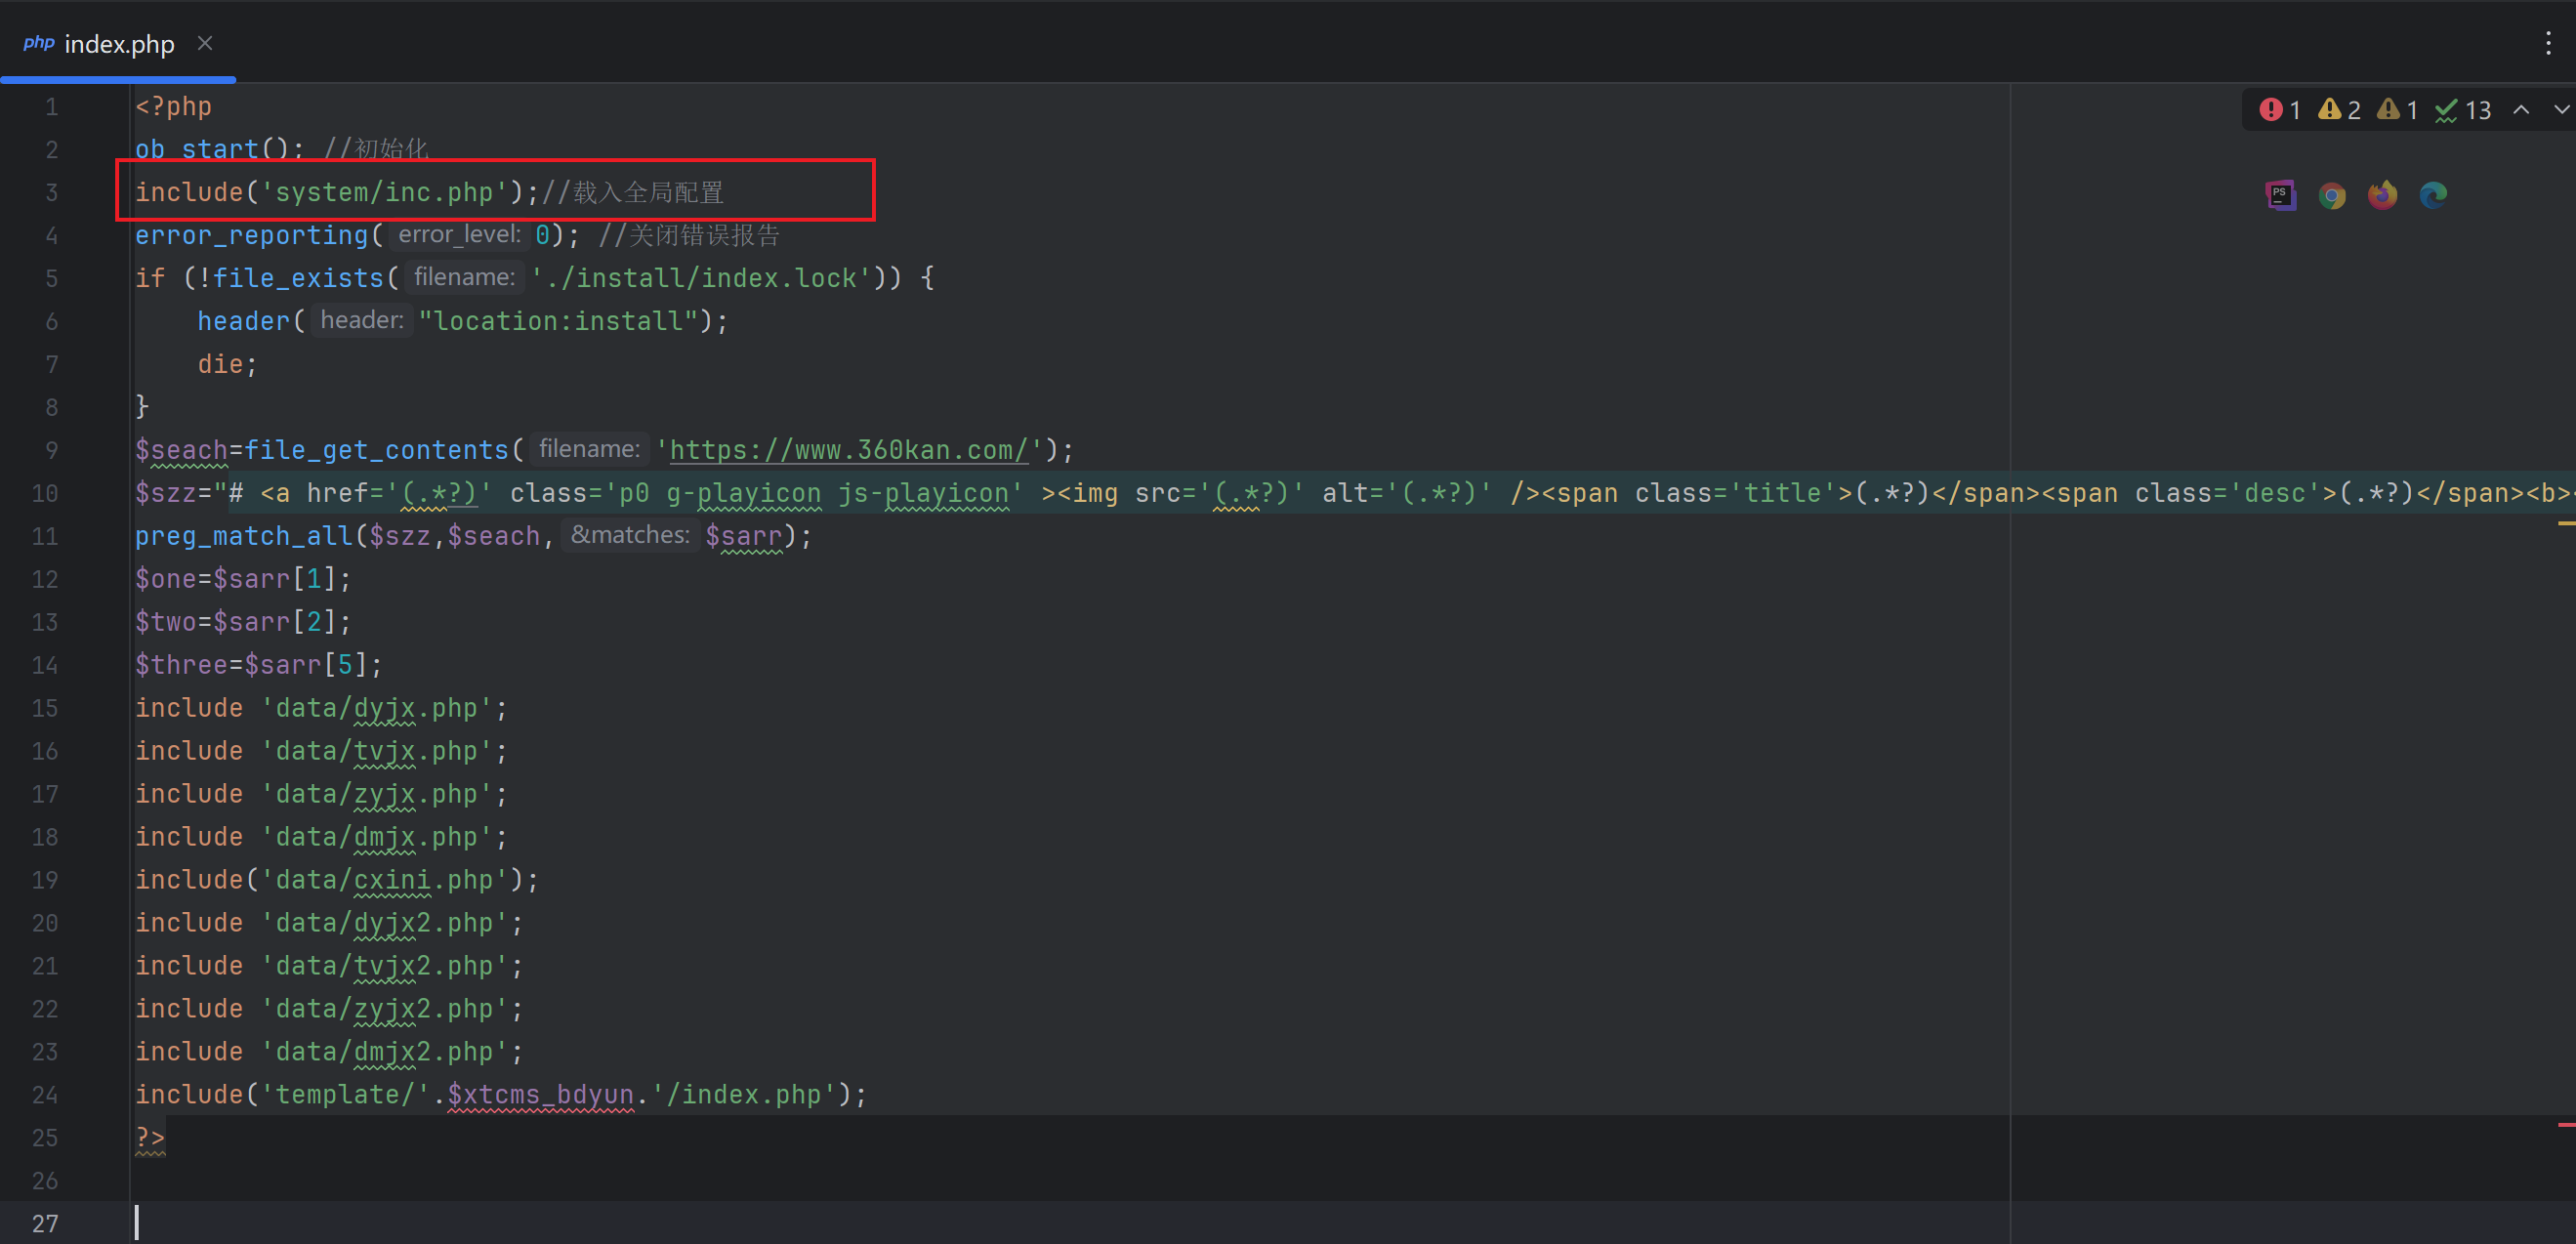This screenshot has height=1244, width=2576.
Task: Click include('data/cxini.php') line
Action: click(337, 880)
